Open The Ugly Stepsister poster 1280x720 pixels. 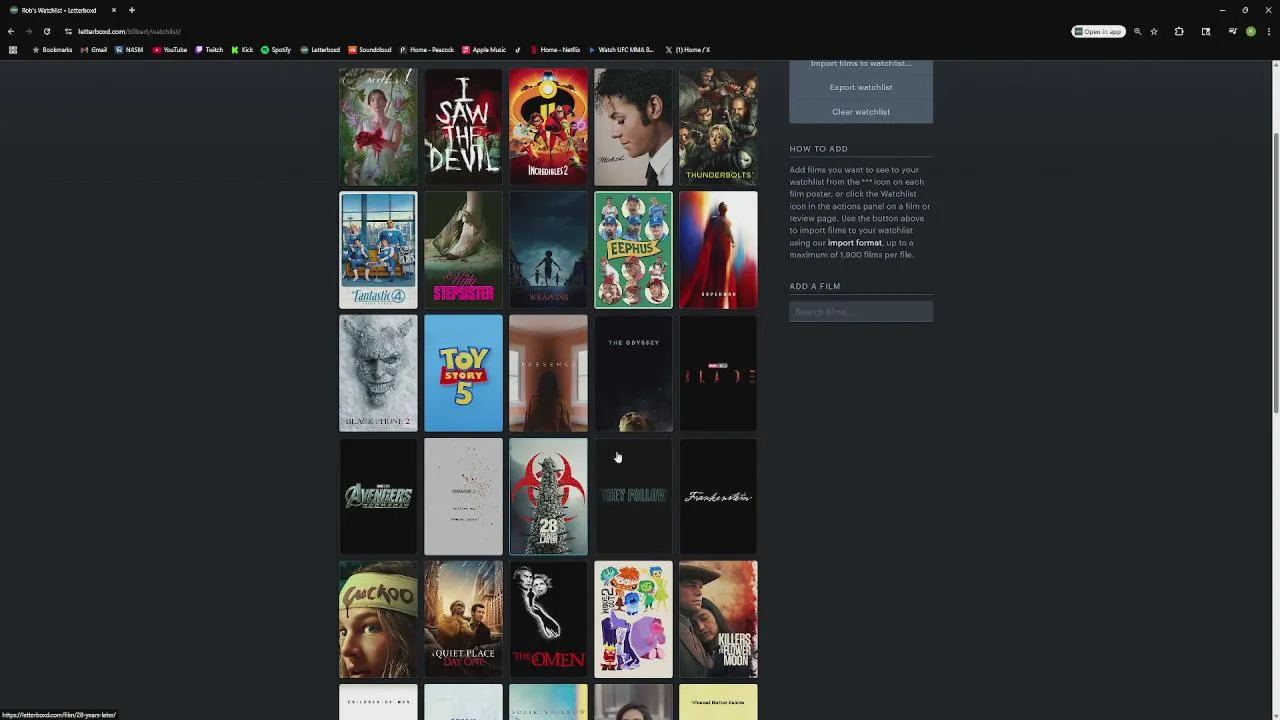(x=463, y=250)
